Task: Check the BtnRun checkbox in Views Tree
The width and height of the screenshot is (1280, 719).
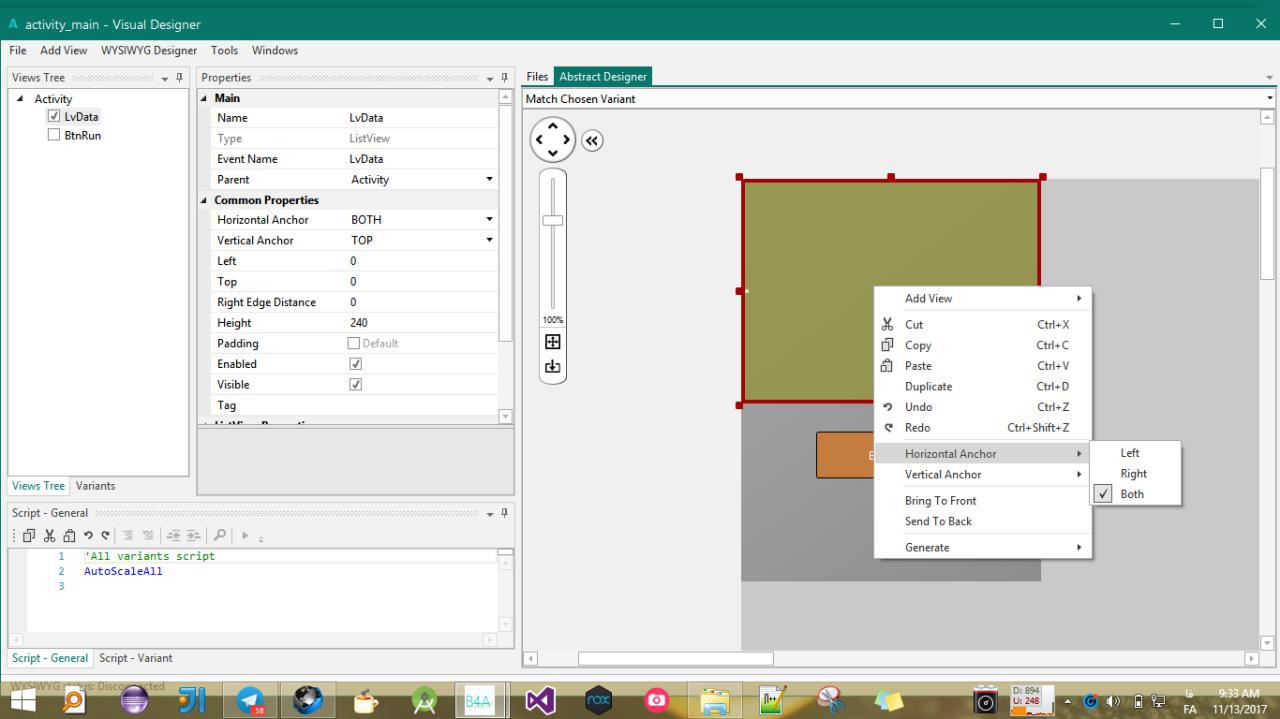Action: 54,135
